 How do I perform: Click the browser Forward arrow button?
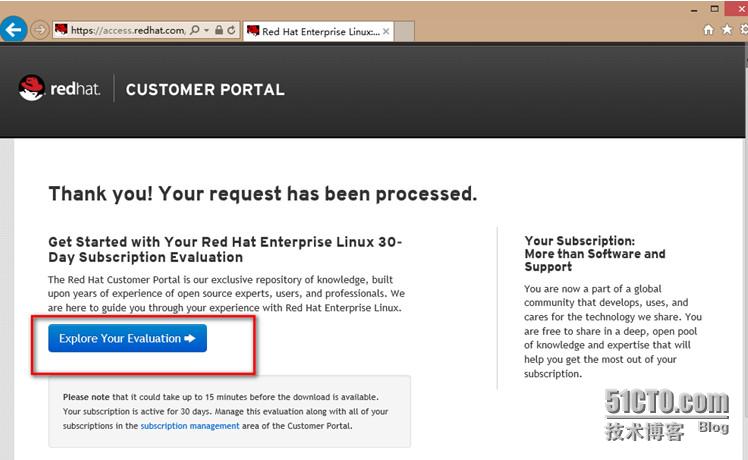pyautogui.click(x=40, y=30)
